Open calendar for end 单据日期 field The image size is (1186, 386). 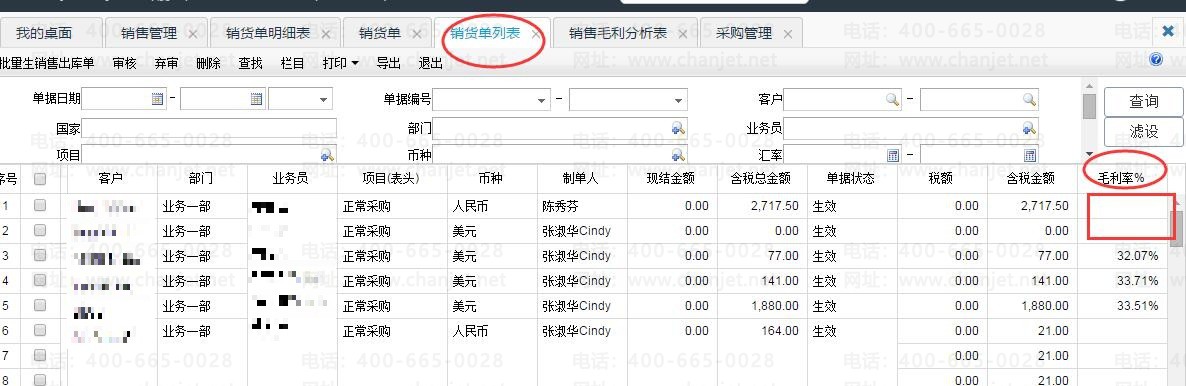256,99
